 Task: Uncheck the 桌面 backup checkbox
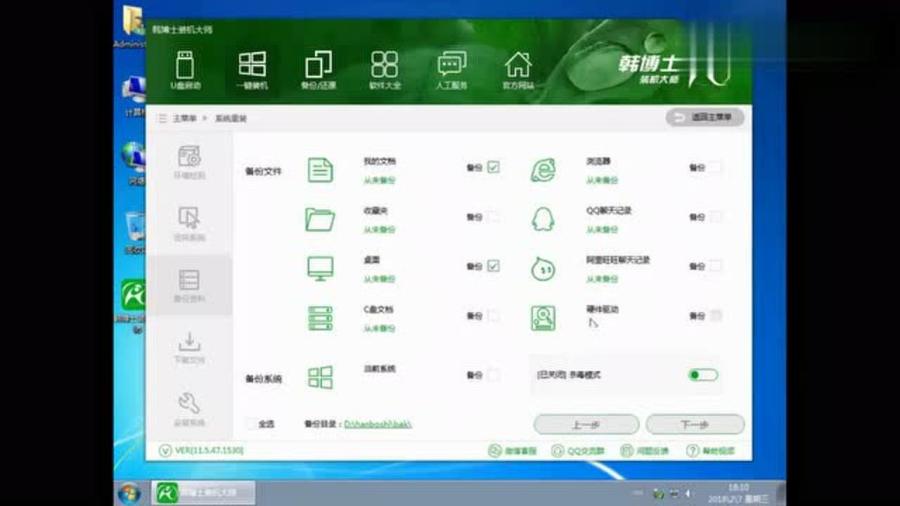click(493, 266)
